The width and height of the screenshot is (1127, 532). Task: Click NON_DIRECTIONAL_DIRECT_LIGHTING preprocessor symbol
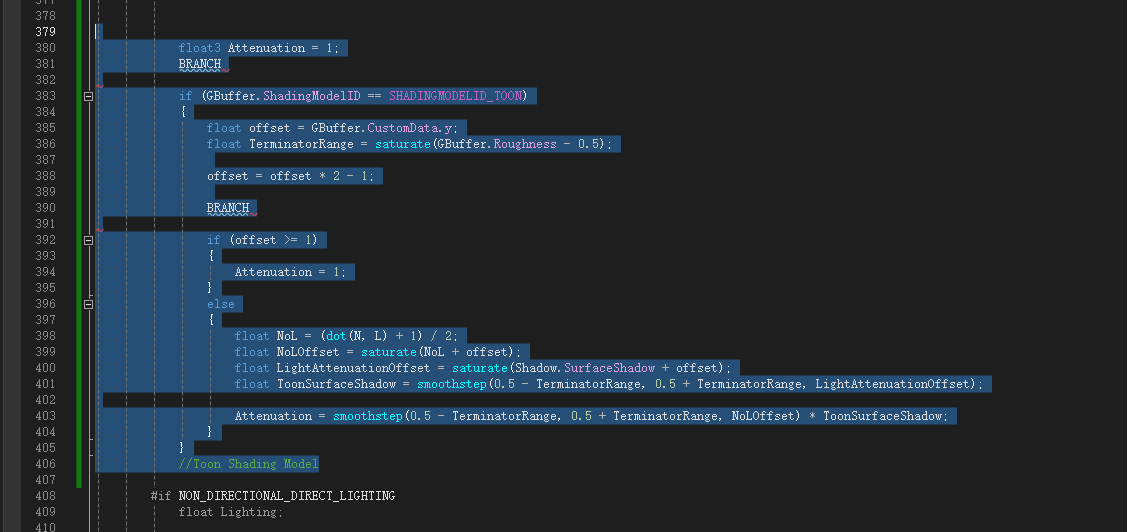pos(287,496)
